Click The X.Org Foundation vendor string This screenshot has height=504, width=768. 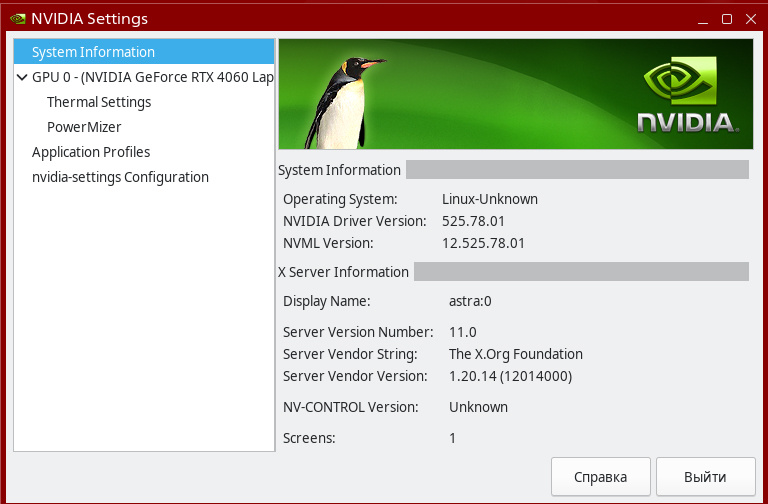coord(516,354)
